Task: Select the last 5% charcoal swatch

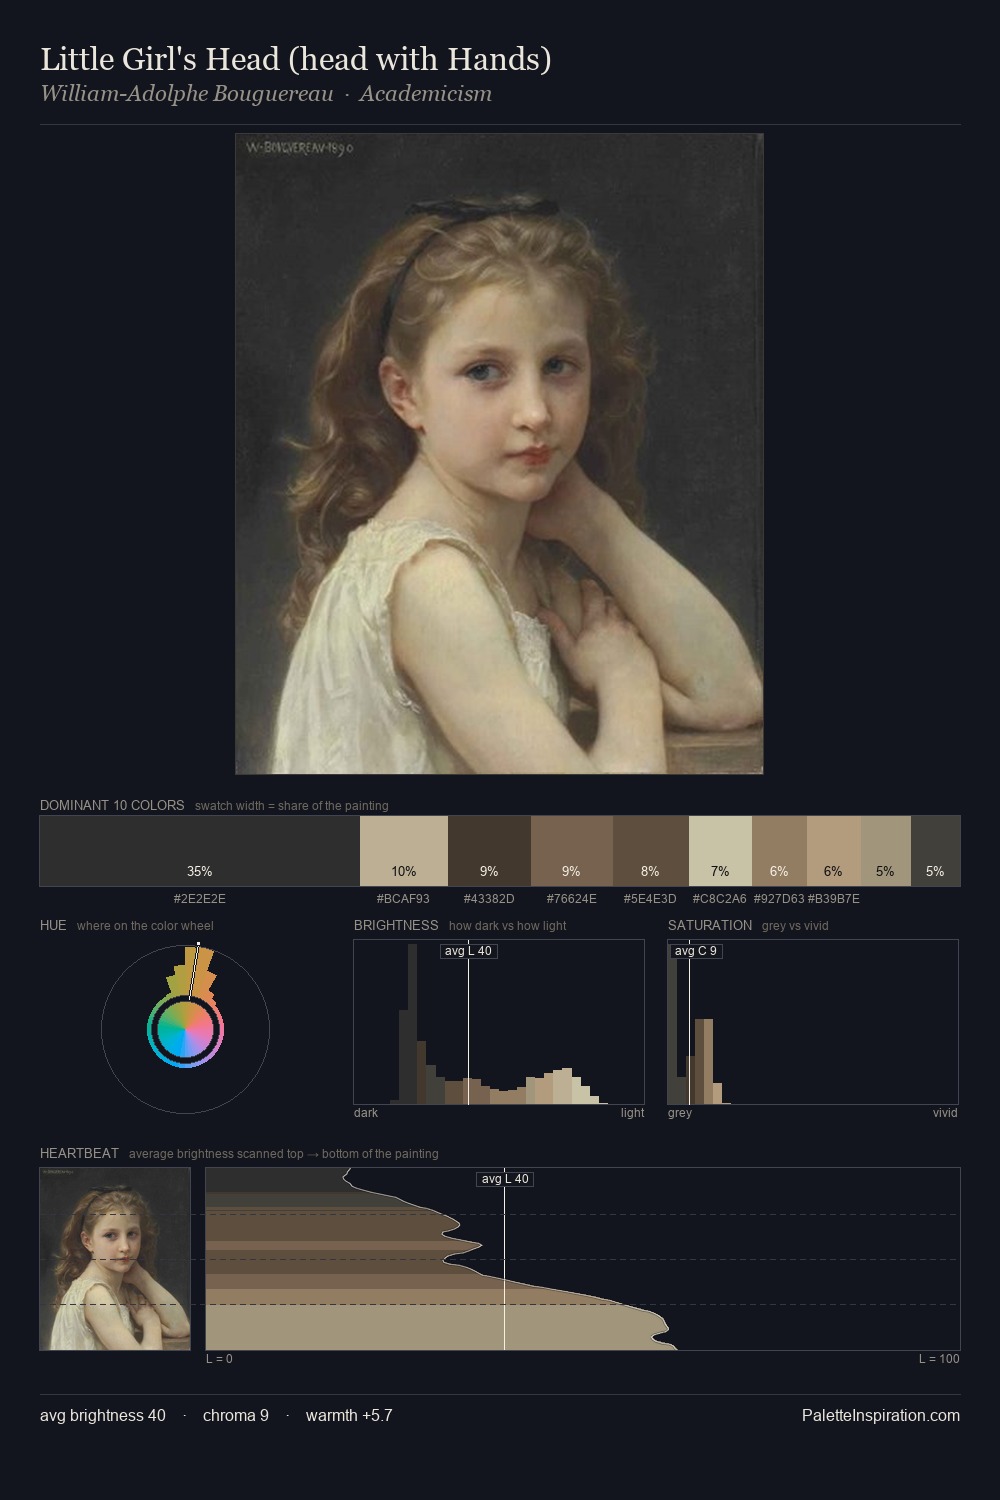Action: pyautogui.click(x=935, y=851)
